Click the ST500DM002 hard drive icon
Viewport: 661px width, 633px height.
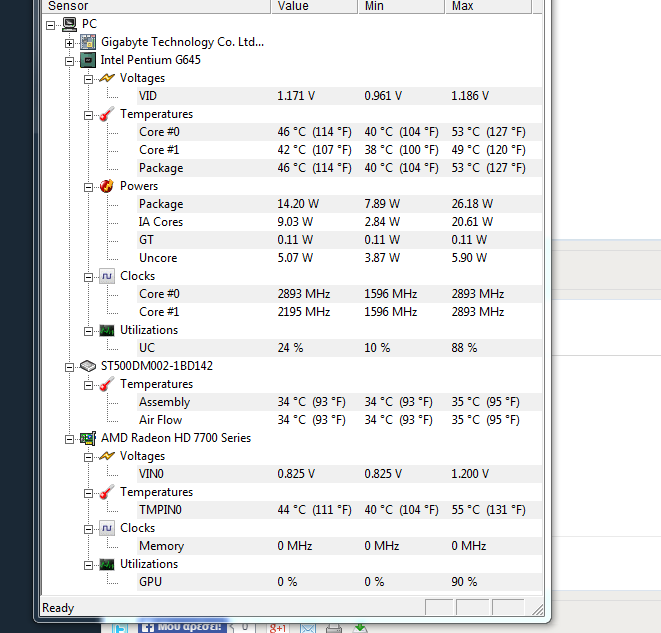click(88, 366)
